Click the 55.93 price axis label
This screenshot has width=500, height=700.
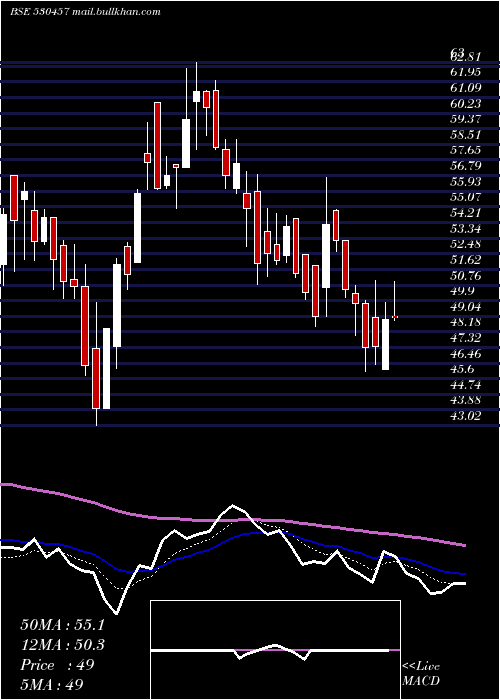(x=466, y=182)
